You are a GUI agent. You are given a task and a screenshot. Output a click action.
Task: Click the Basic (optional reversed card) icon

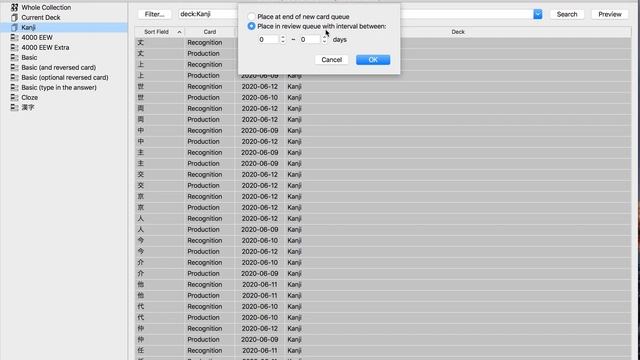pyautogui.click(x=14, y=78)
